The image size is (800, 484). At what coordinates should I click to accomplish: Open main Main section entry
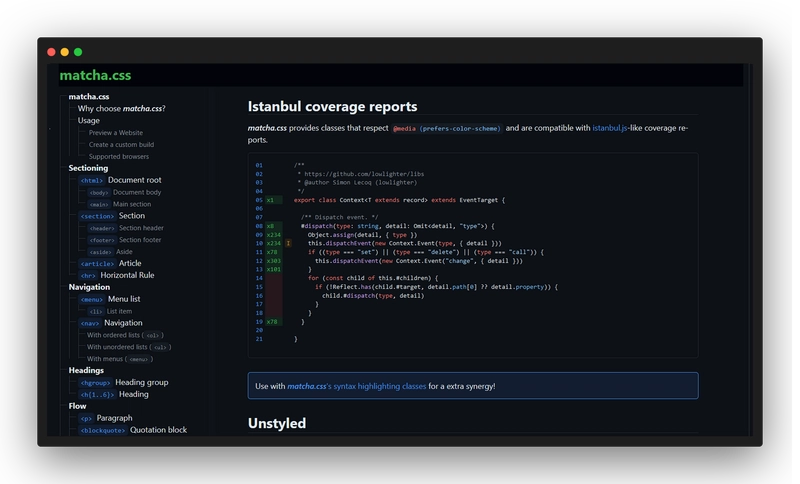pyautogui.click(x=119, y=204)
